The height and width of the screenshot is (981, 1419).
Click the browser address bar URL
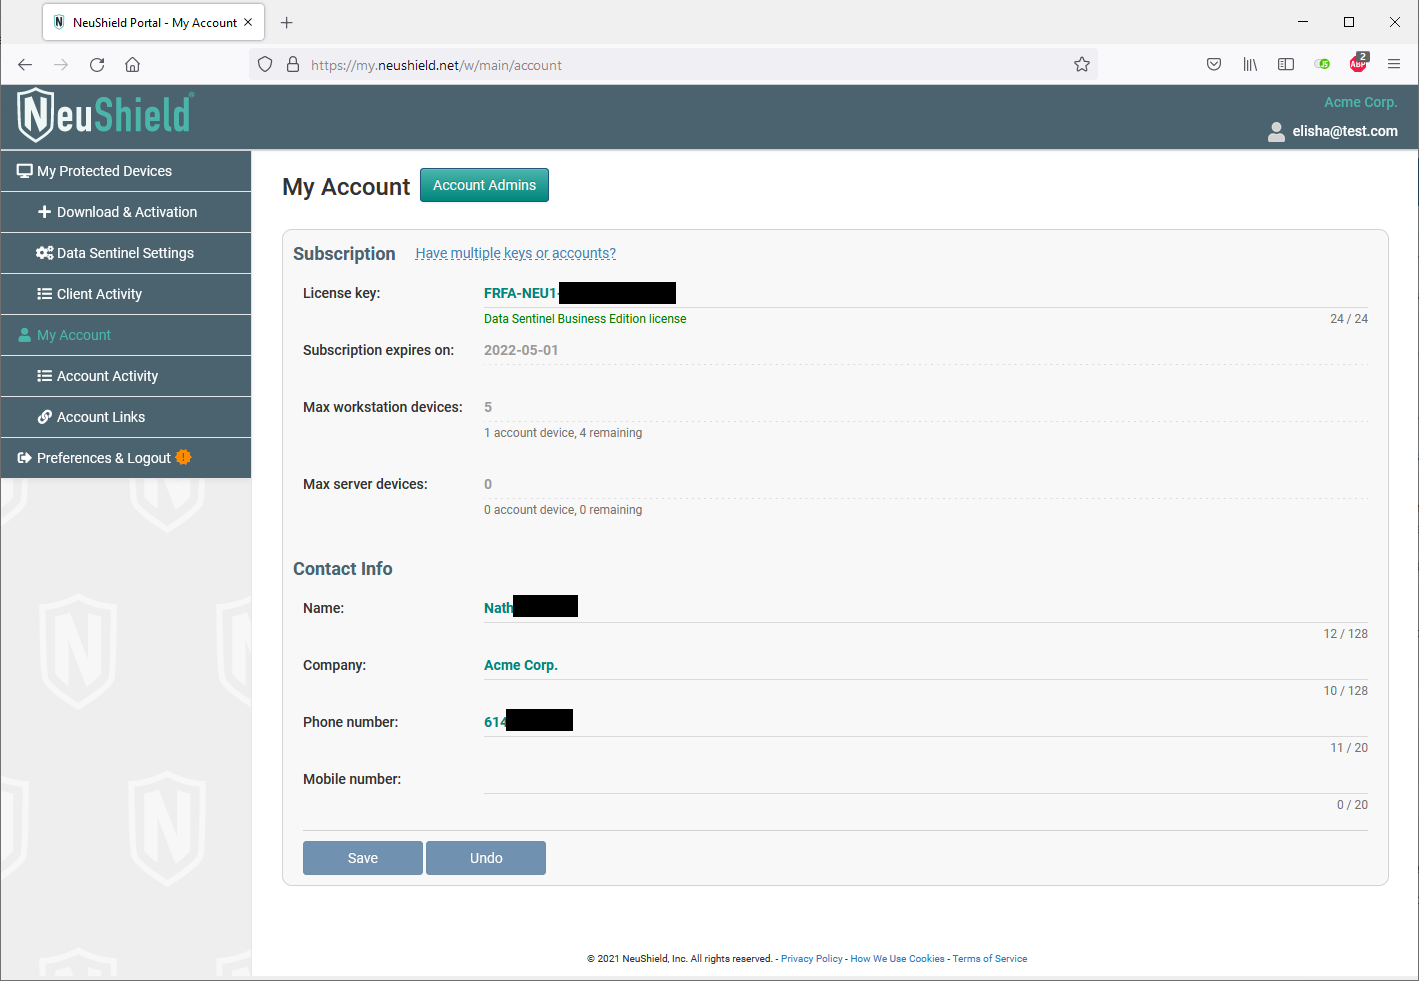[436, 65]
